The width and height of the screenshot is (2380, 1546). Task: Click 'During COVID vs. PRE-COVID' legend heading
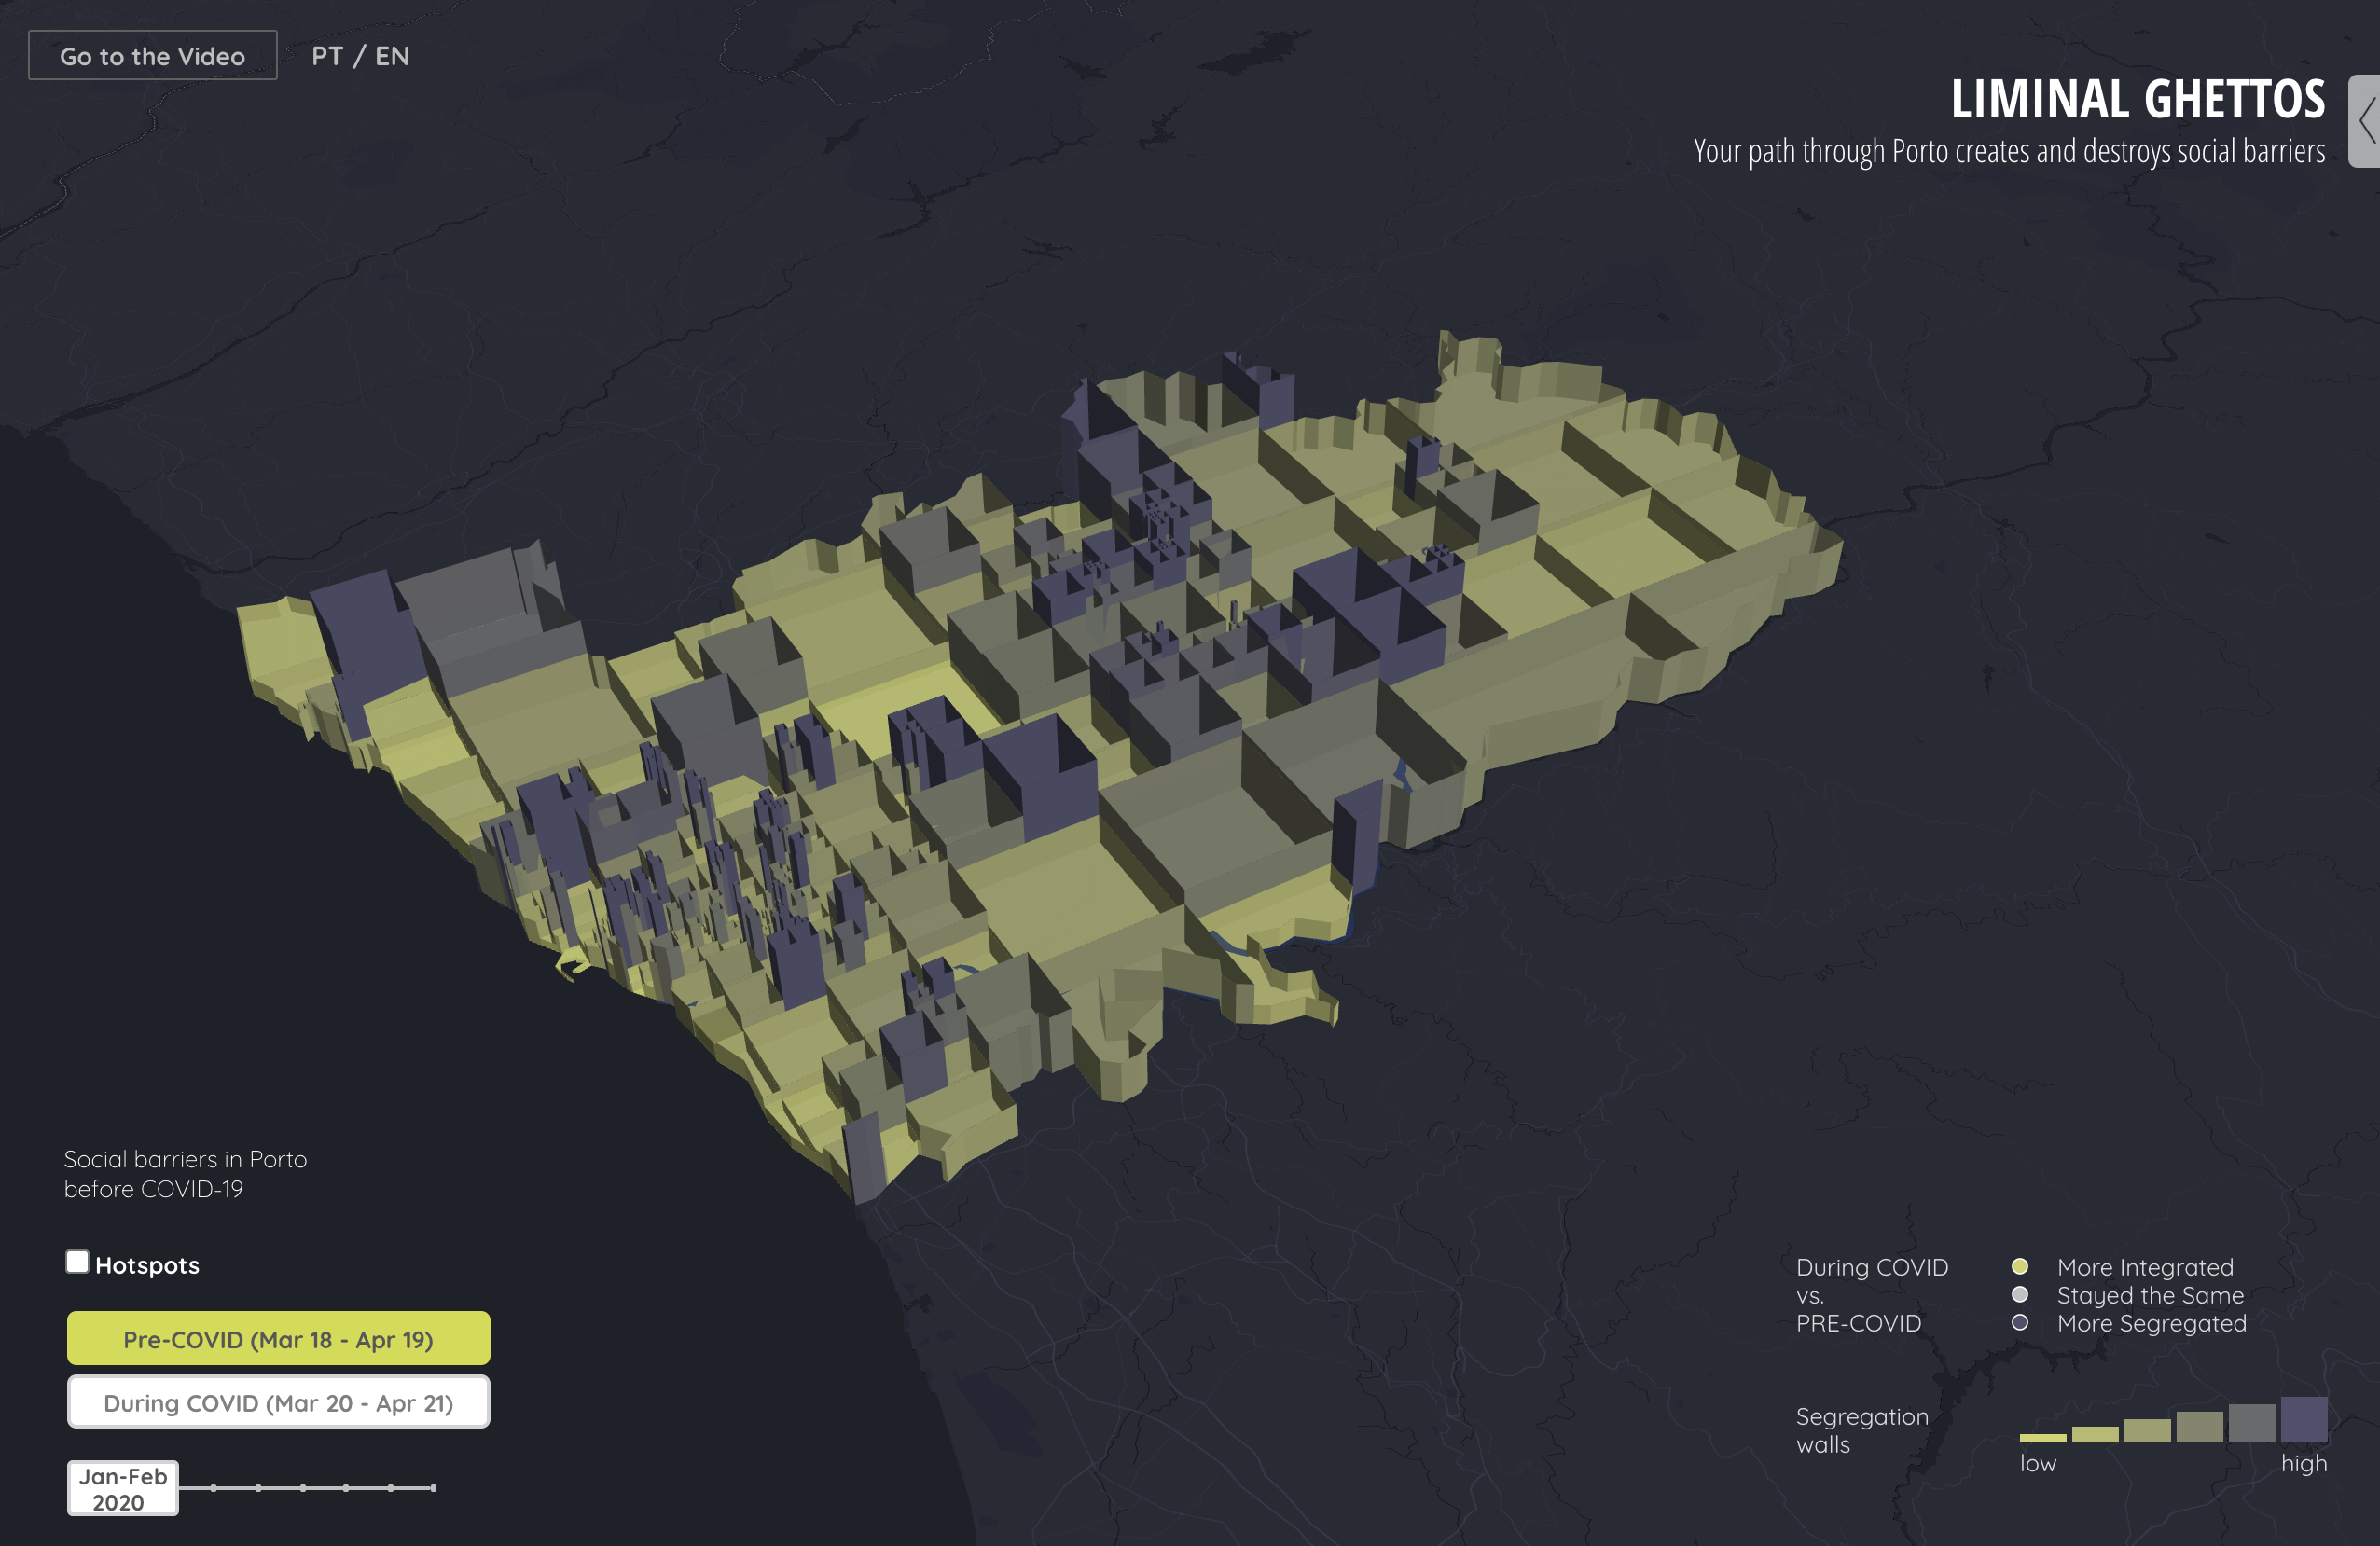click(1872, 1295)
